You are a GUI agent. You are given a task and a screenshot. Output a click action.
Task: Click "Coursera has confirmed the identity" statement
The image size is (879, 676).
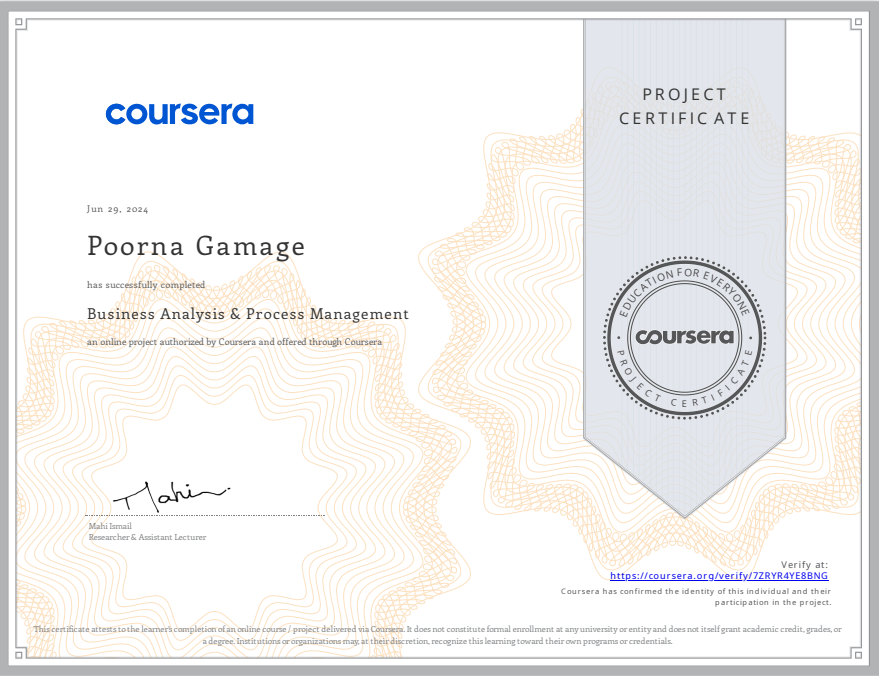[x=696, y=591]
